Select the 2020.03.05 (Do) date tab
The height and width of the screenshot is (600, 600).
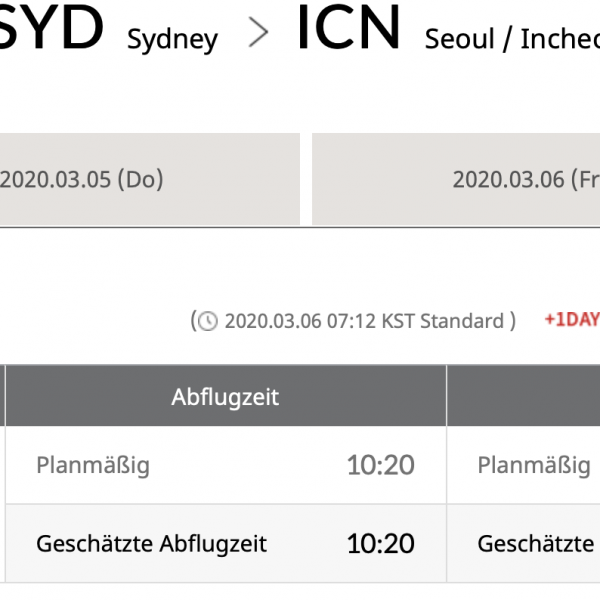pos(150,179)
